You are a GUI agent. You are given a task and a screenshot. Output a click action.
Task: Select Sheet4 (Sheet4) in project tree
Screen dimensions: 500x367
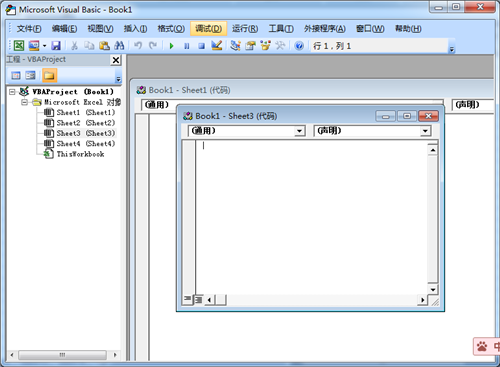86,143
